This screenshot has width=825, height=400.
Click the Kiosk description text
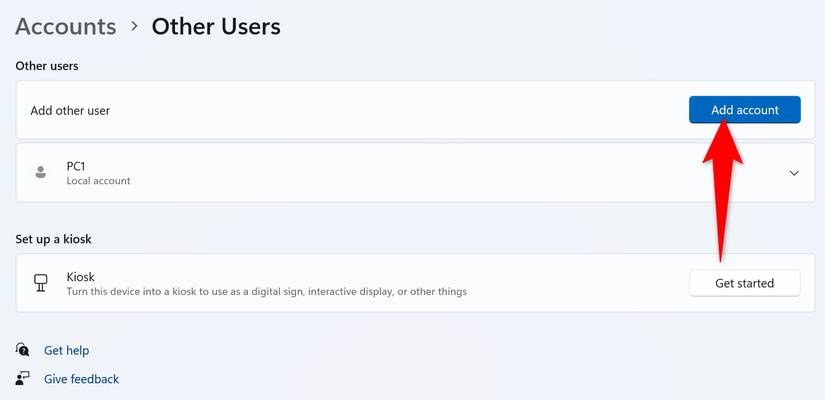click(x=267, y=291)
